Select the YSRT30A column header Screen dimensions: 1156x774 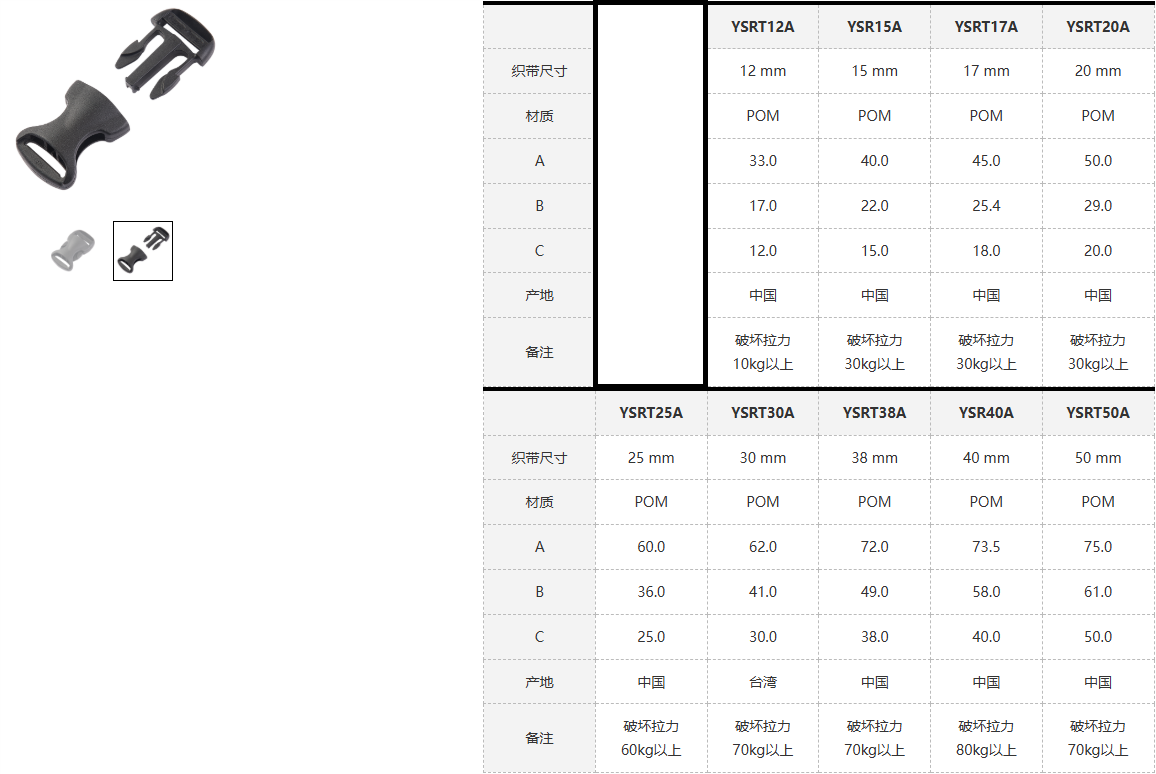point(762,412)
